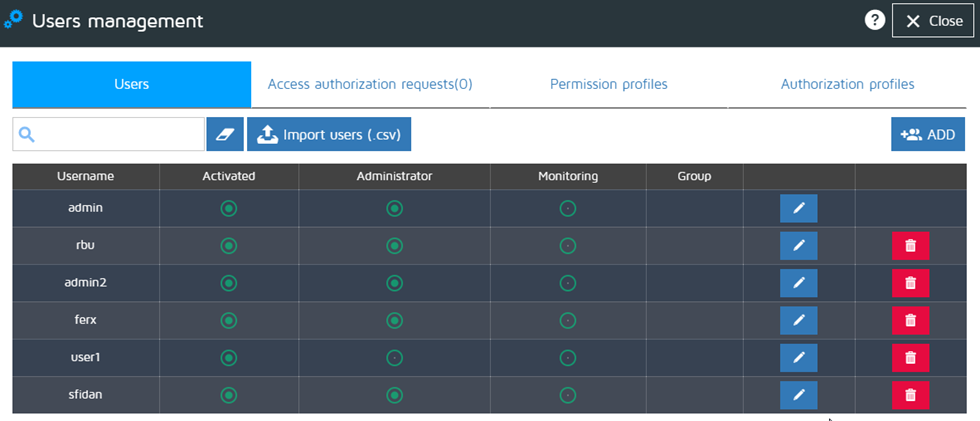Delete the admin2 user
The width and height of the screenshot is (980, 421).
click(x=910, y=283)
